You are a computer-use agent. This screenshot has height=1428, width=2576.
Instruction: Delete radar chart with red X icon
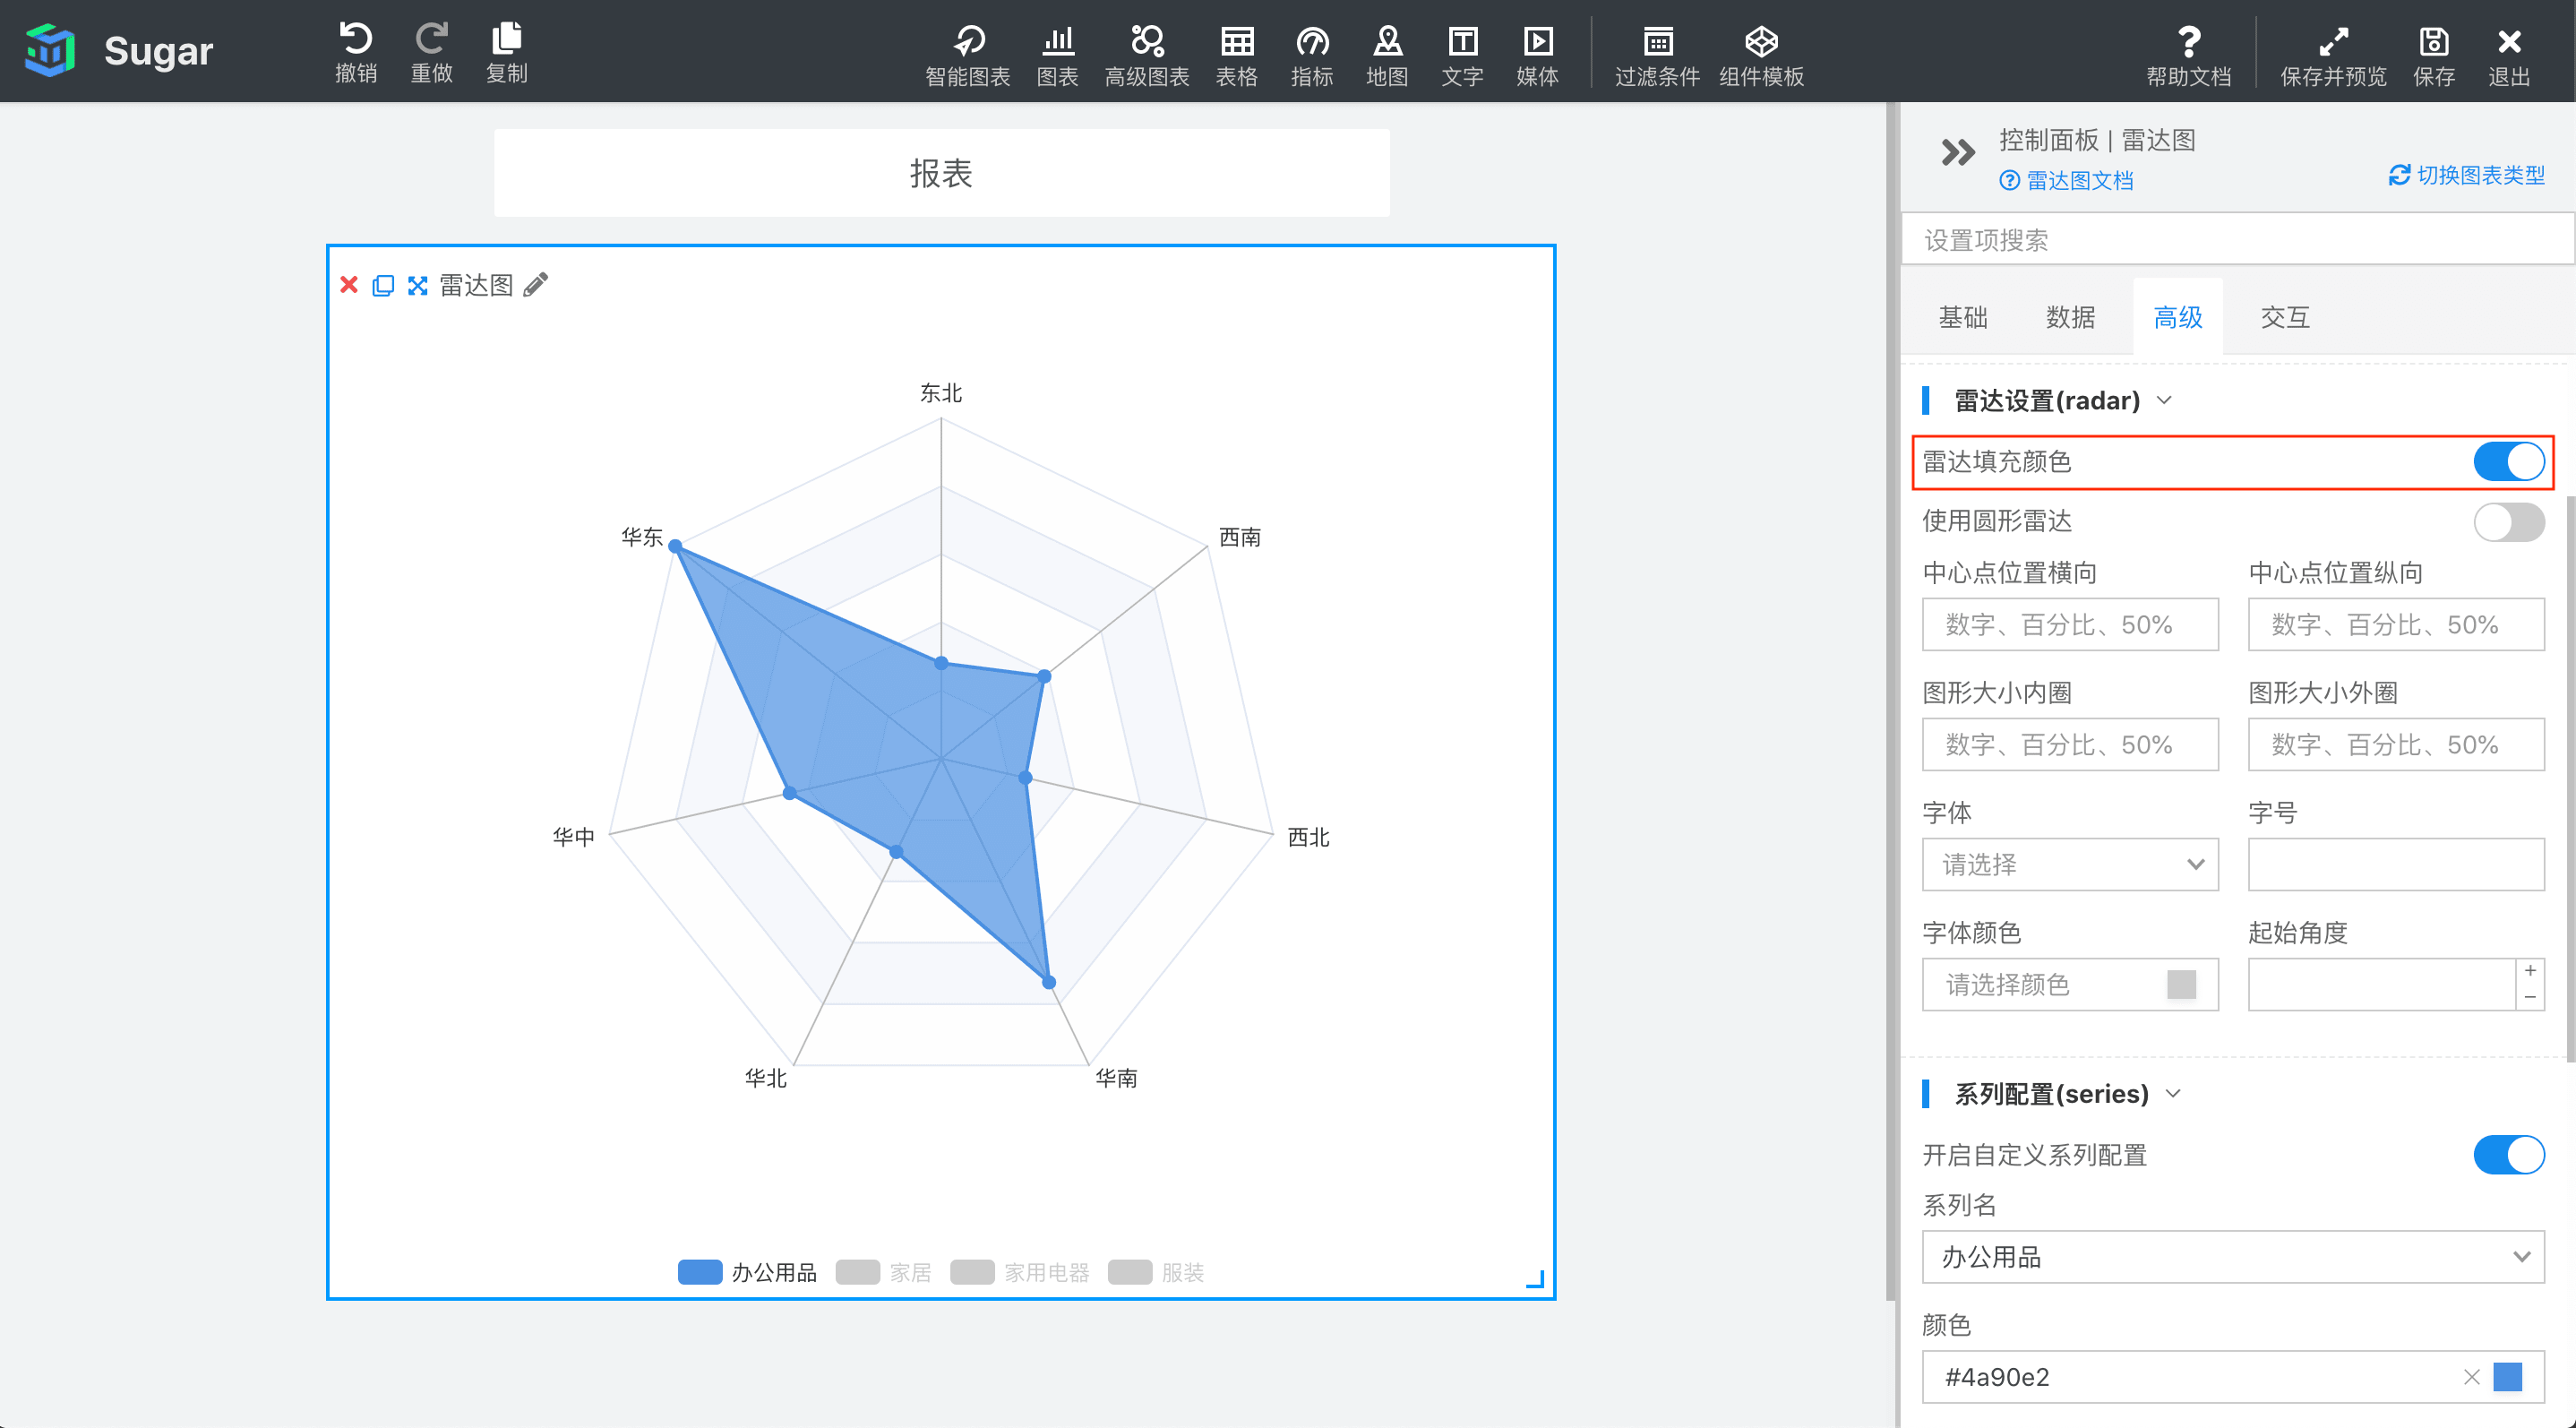pos(348,285)
